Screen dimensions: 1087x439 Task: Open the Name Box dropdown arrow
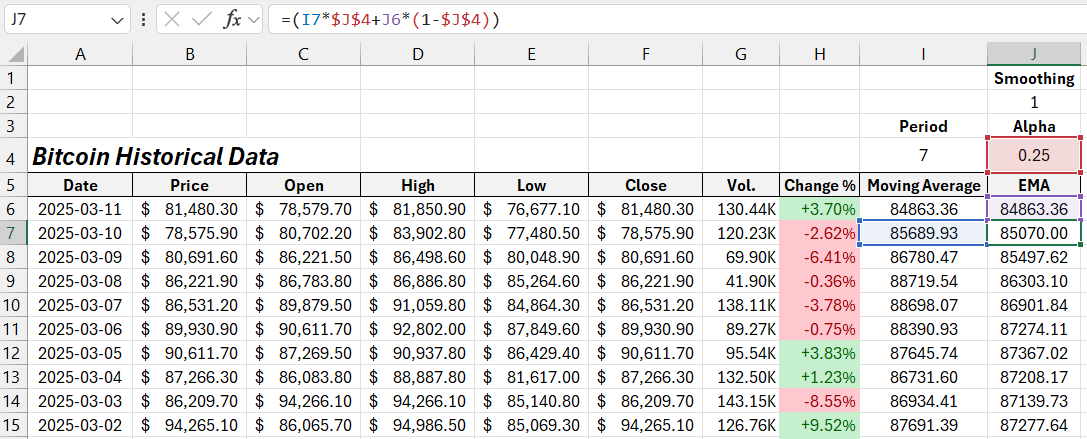116,20
